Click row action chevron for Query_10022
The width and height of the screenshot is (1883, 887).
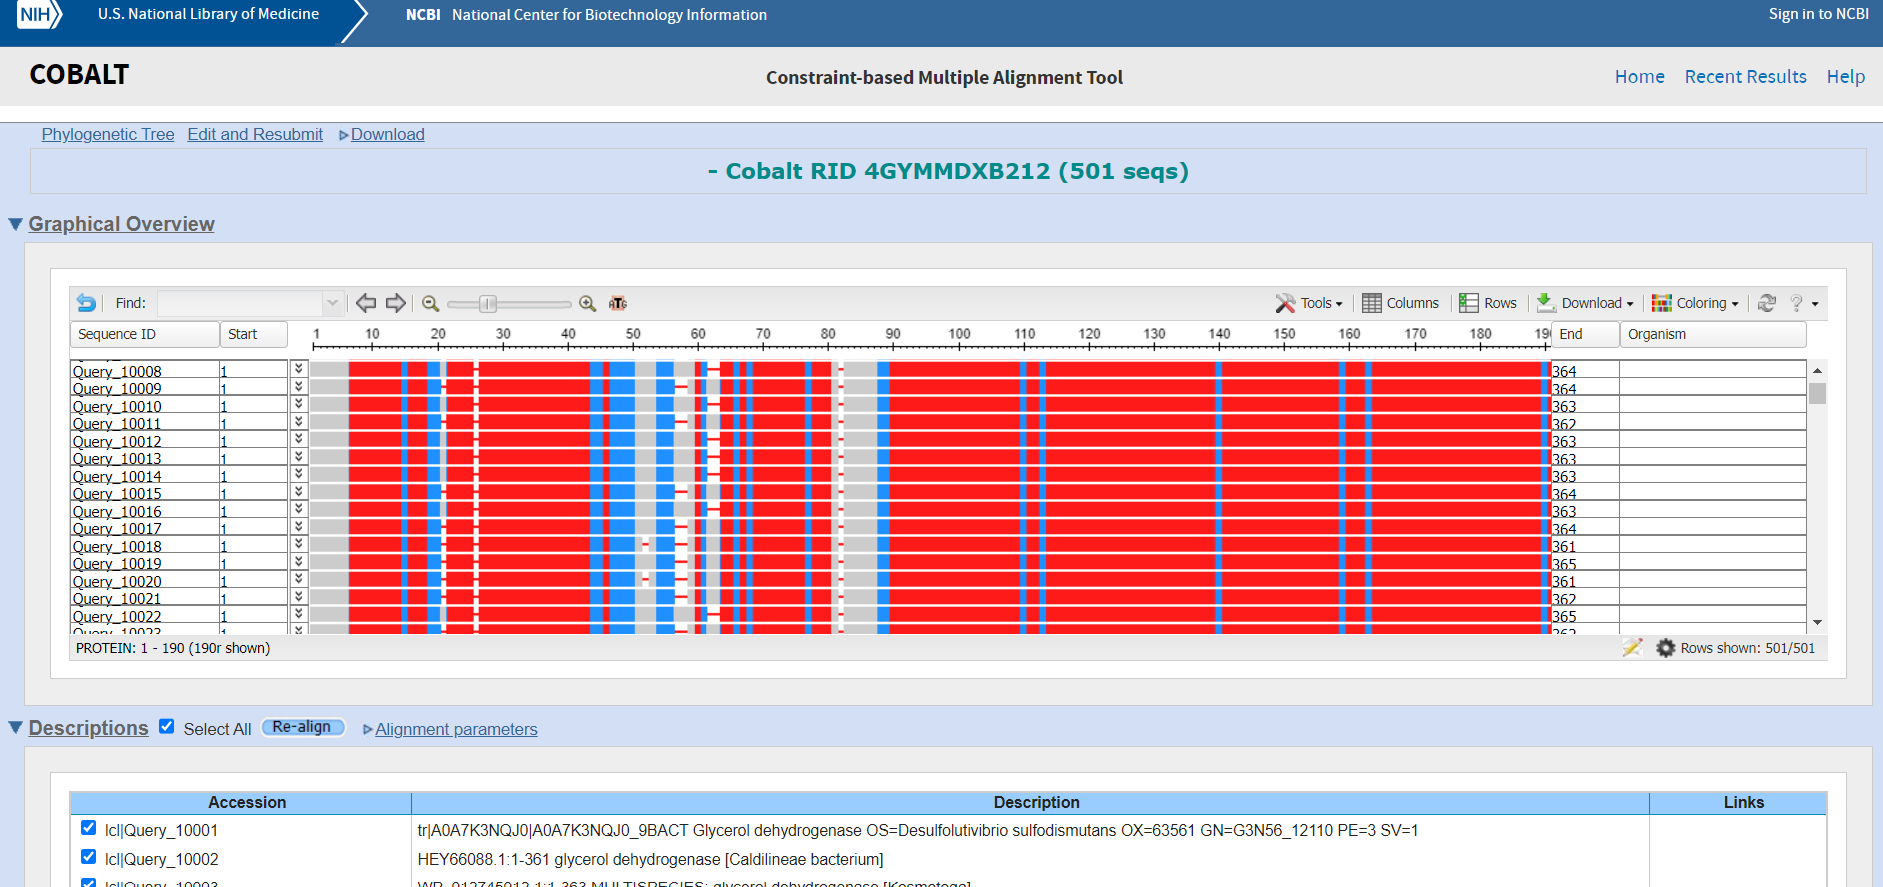pyautogui.click(x=298, y=614)
